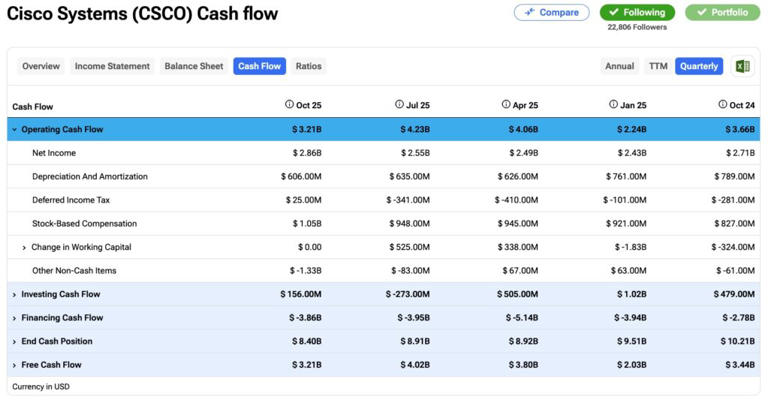Click the info icon beside Jan 25
The height and width of the screenshot is (403, 768).
pos(614,104)
